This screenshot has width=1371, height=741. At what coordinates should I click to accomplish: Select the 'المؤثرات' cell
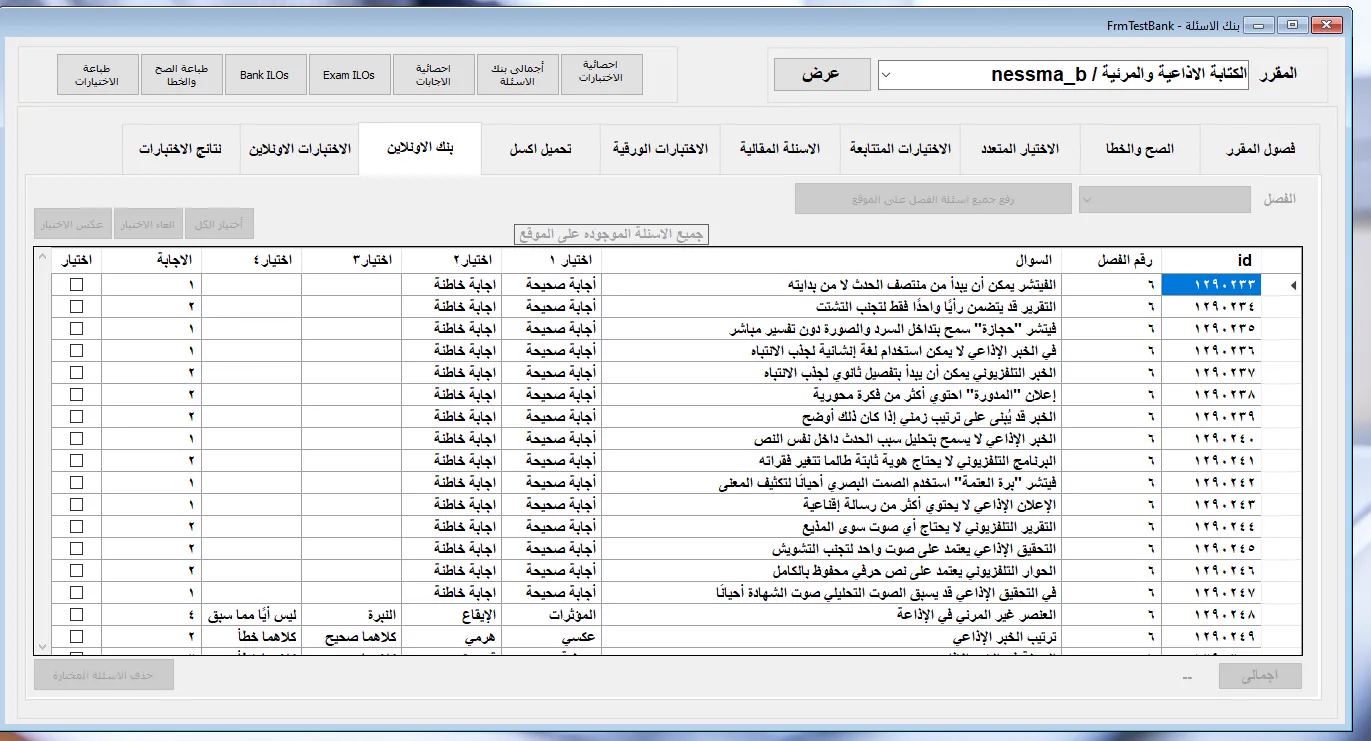(x=552, y=614)
